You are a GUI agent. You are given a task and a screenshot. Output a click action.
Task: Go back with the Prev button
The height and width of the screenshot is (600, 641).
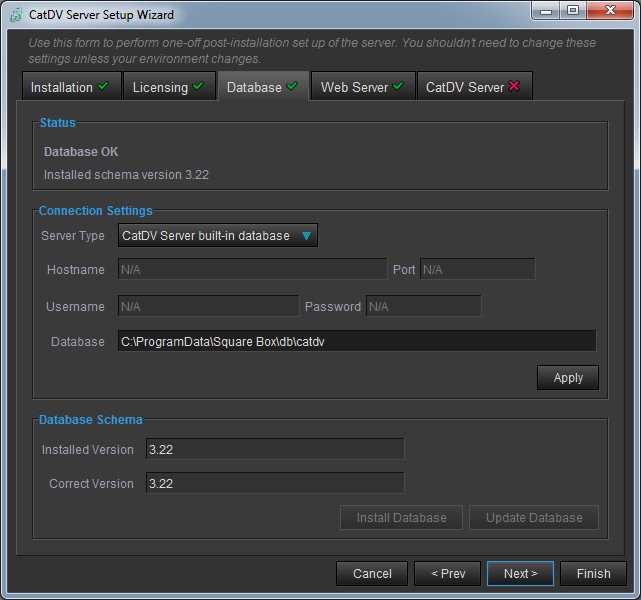[448, 573]
